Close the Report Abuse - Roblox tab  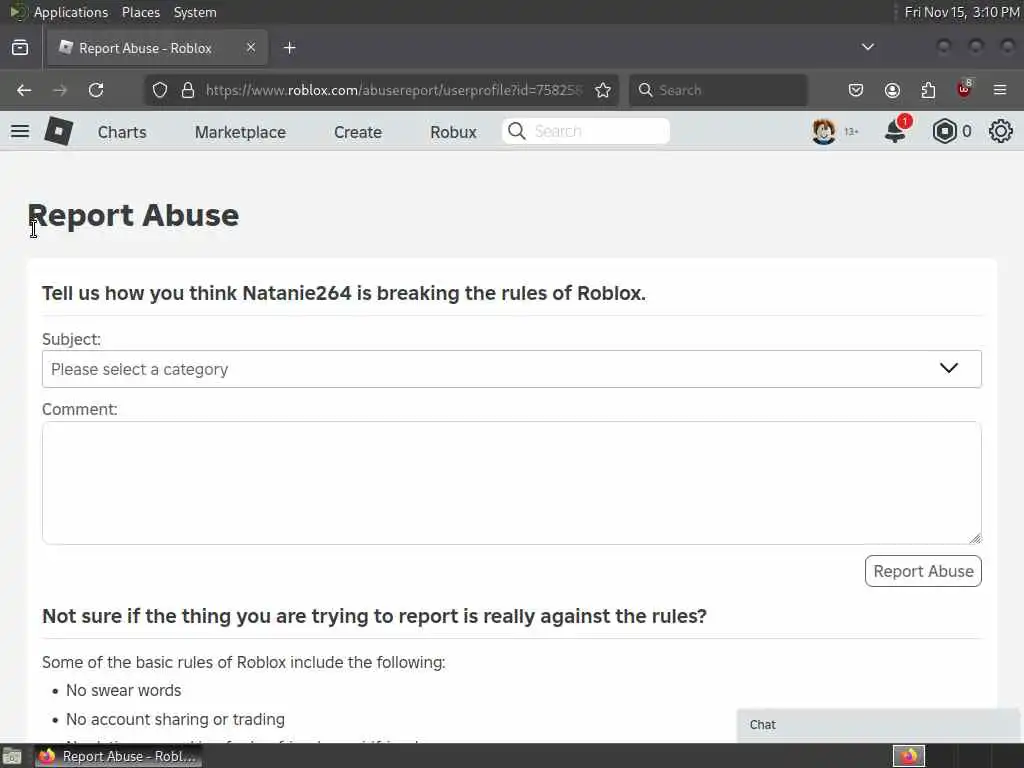click(251, 47)
